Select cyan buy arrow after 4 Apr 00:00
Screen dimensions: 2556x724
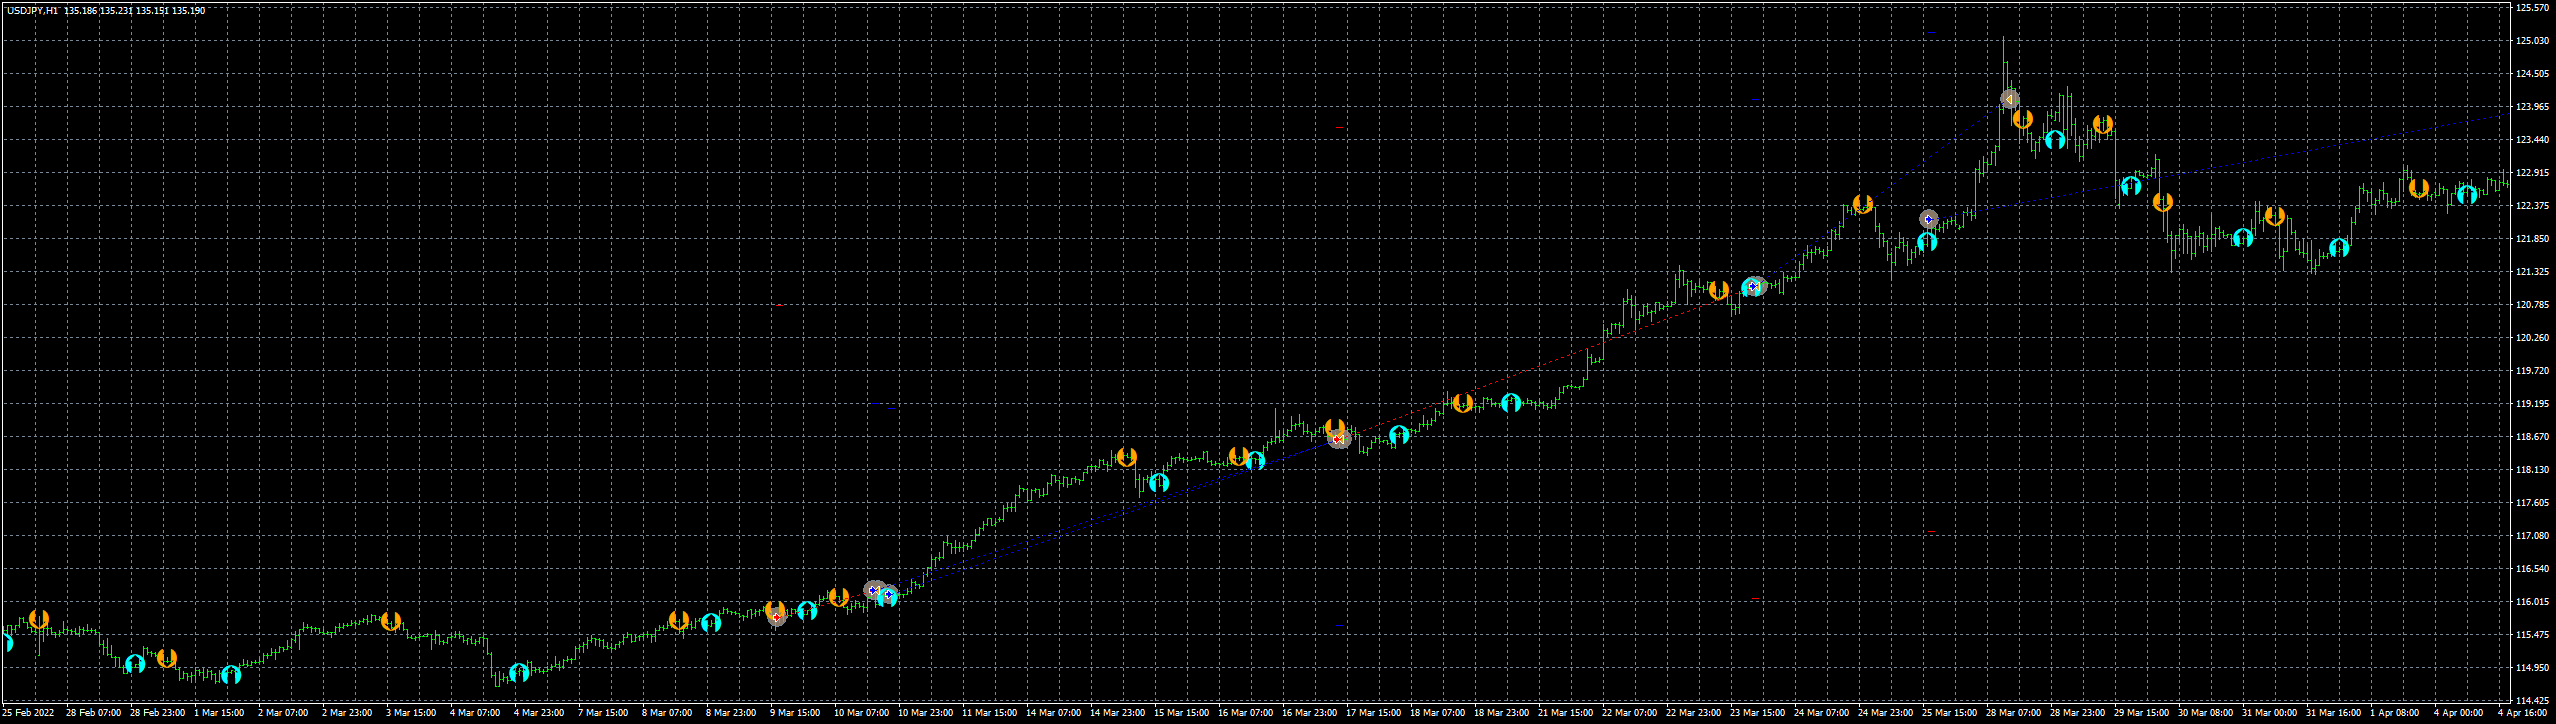pyautogui.click(x=2467, y=194)
